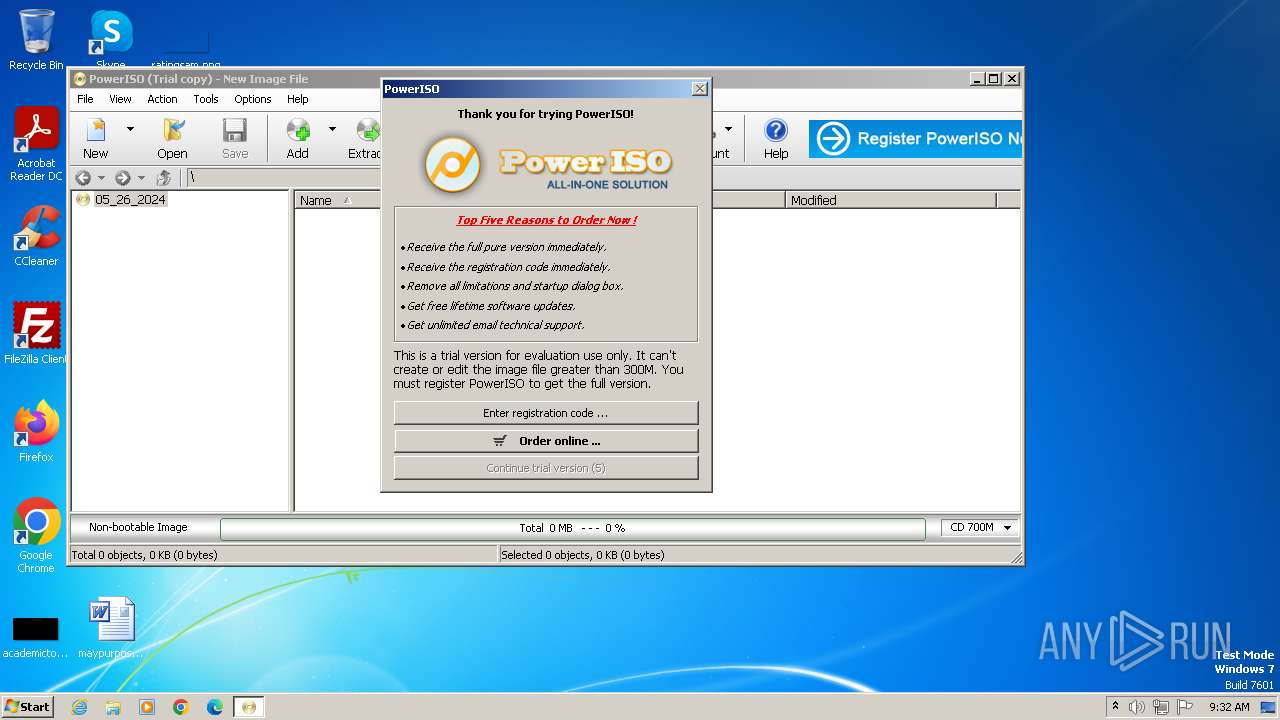Open the Firefox desktop shortcut
The height and width of the screenshot is (720, 1280).
tap(36, 431)
